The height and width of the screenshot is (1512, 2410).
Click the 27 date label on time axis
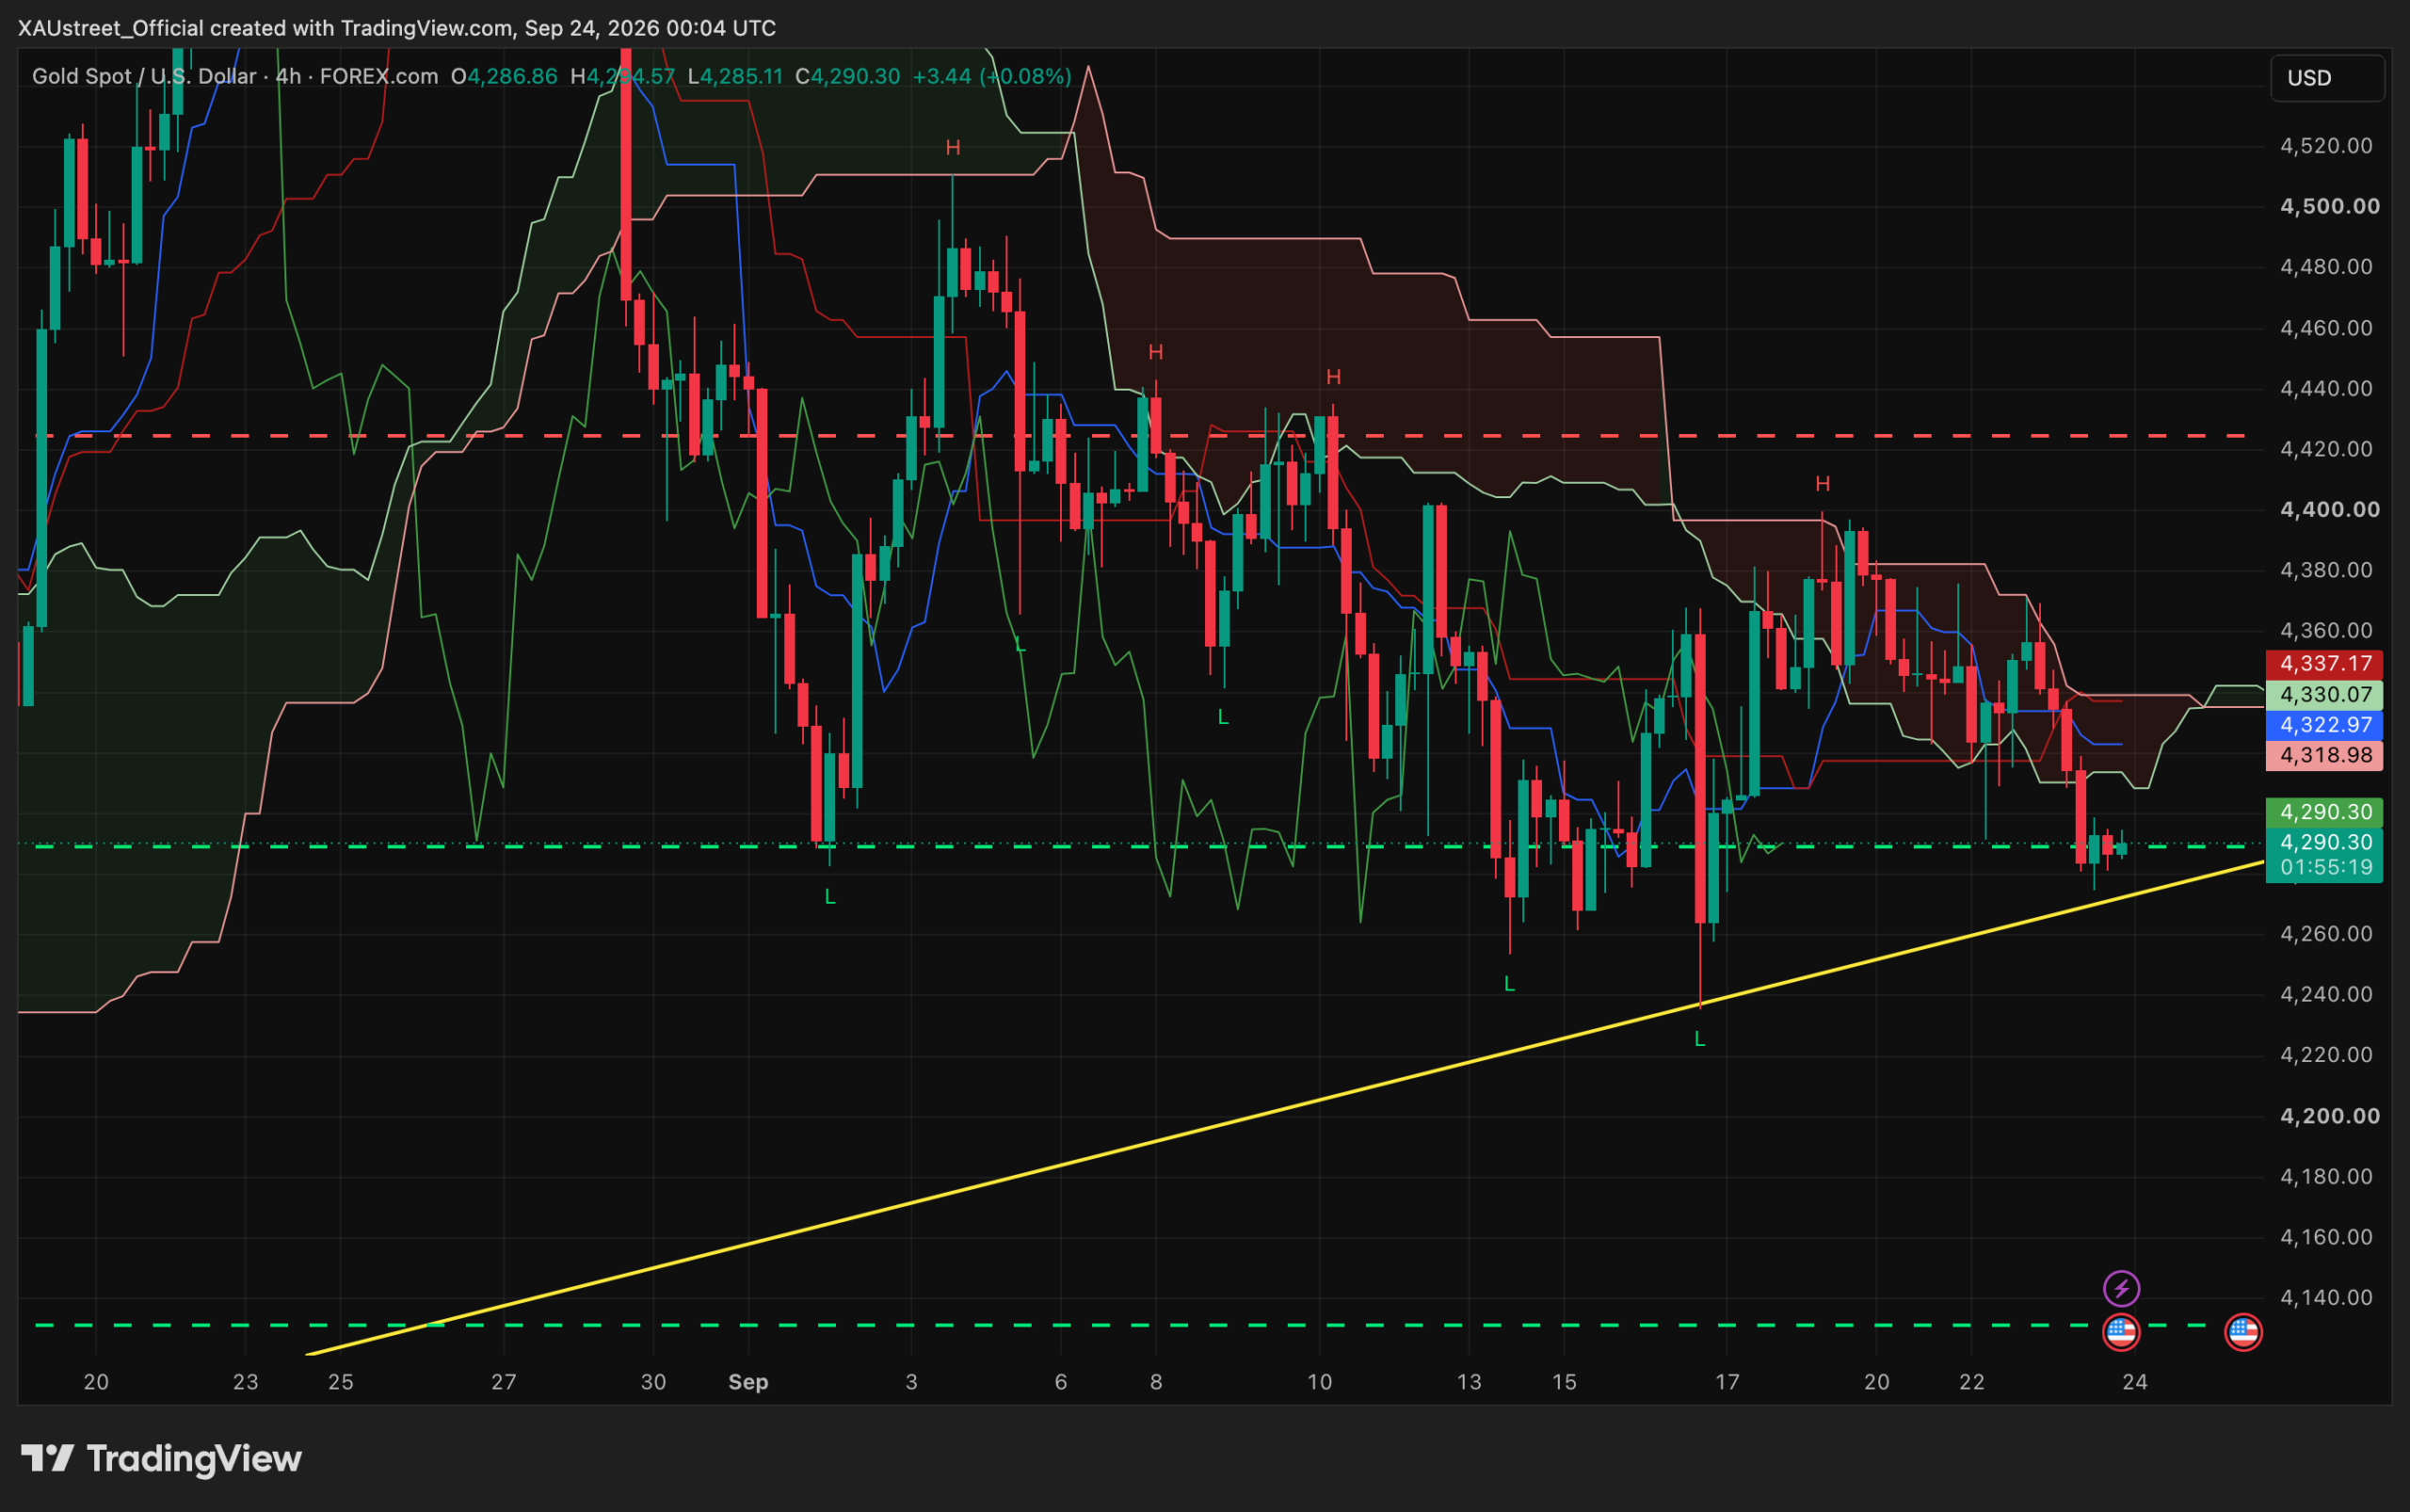tap(504, 1382)
